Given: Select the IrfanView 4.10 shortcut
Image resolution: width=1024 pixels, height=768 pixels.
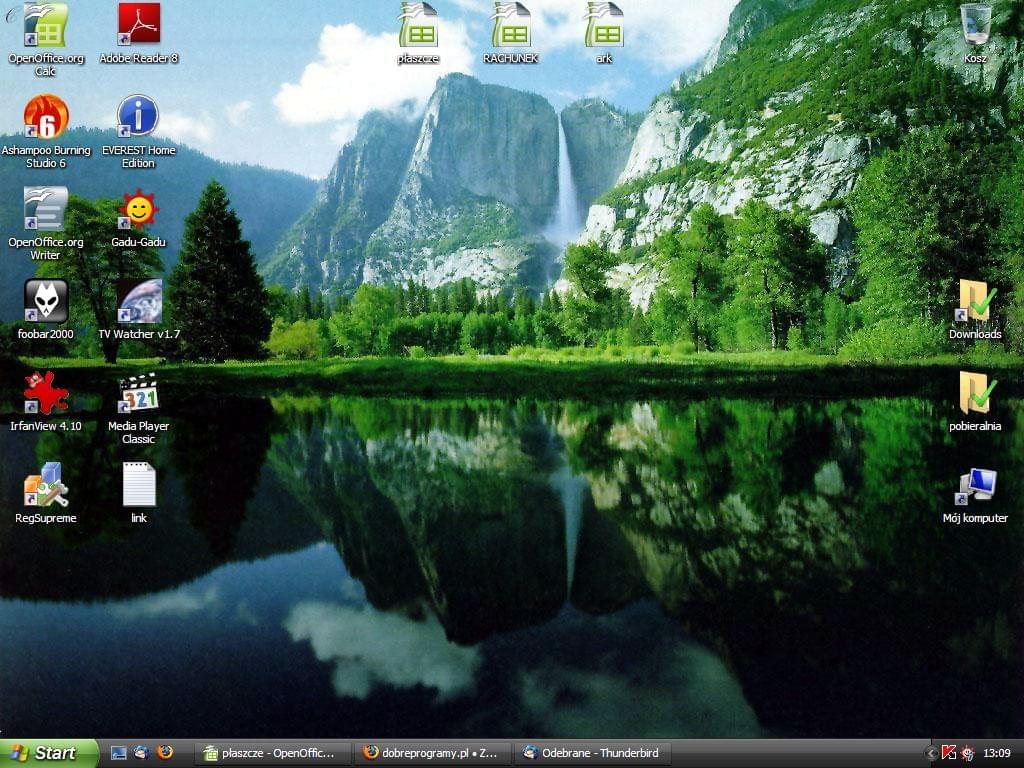Looking at the screenshot, I should point(46,393).
